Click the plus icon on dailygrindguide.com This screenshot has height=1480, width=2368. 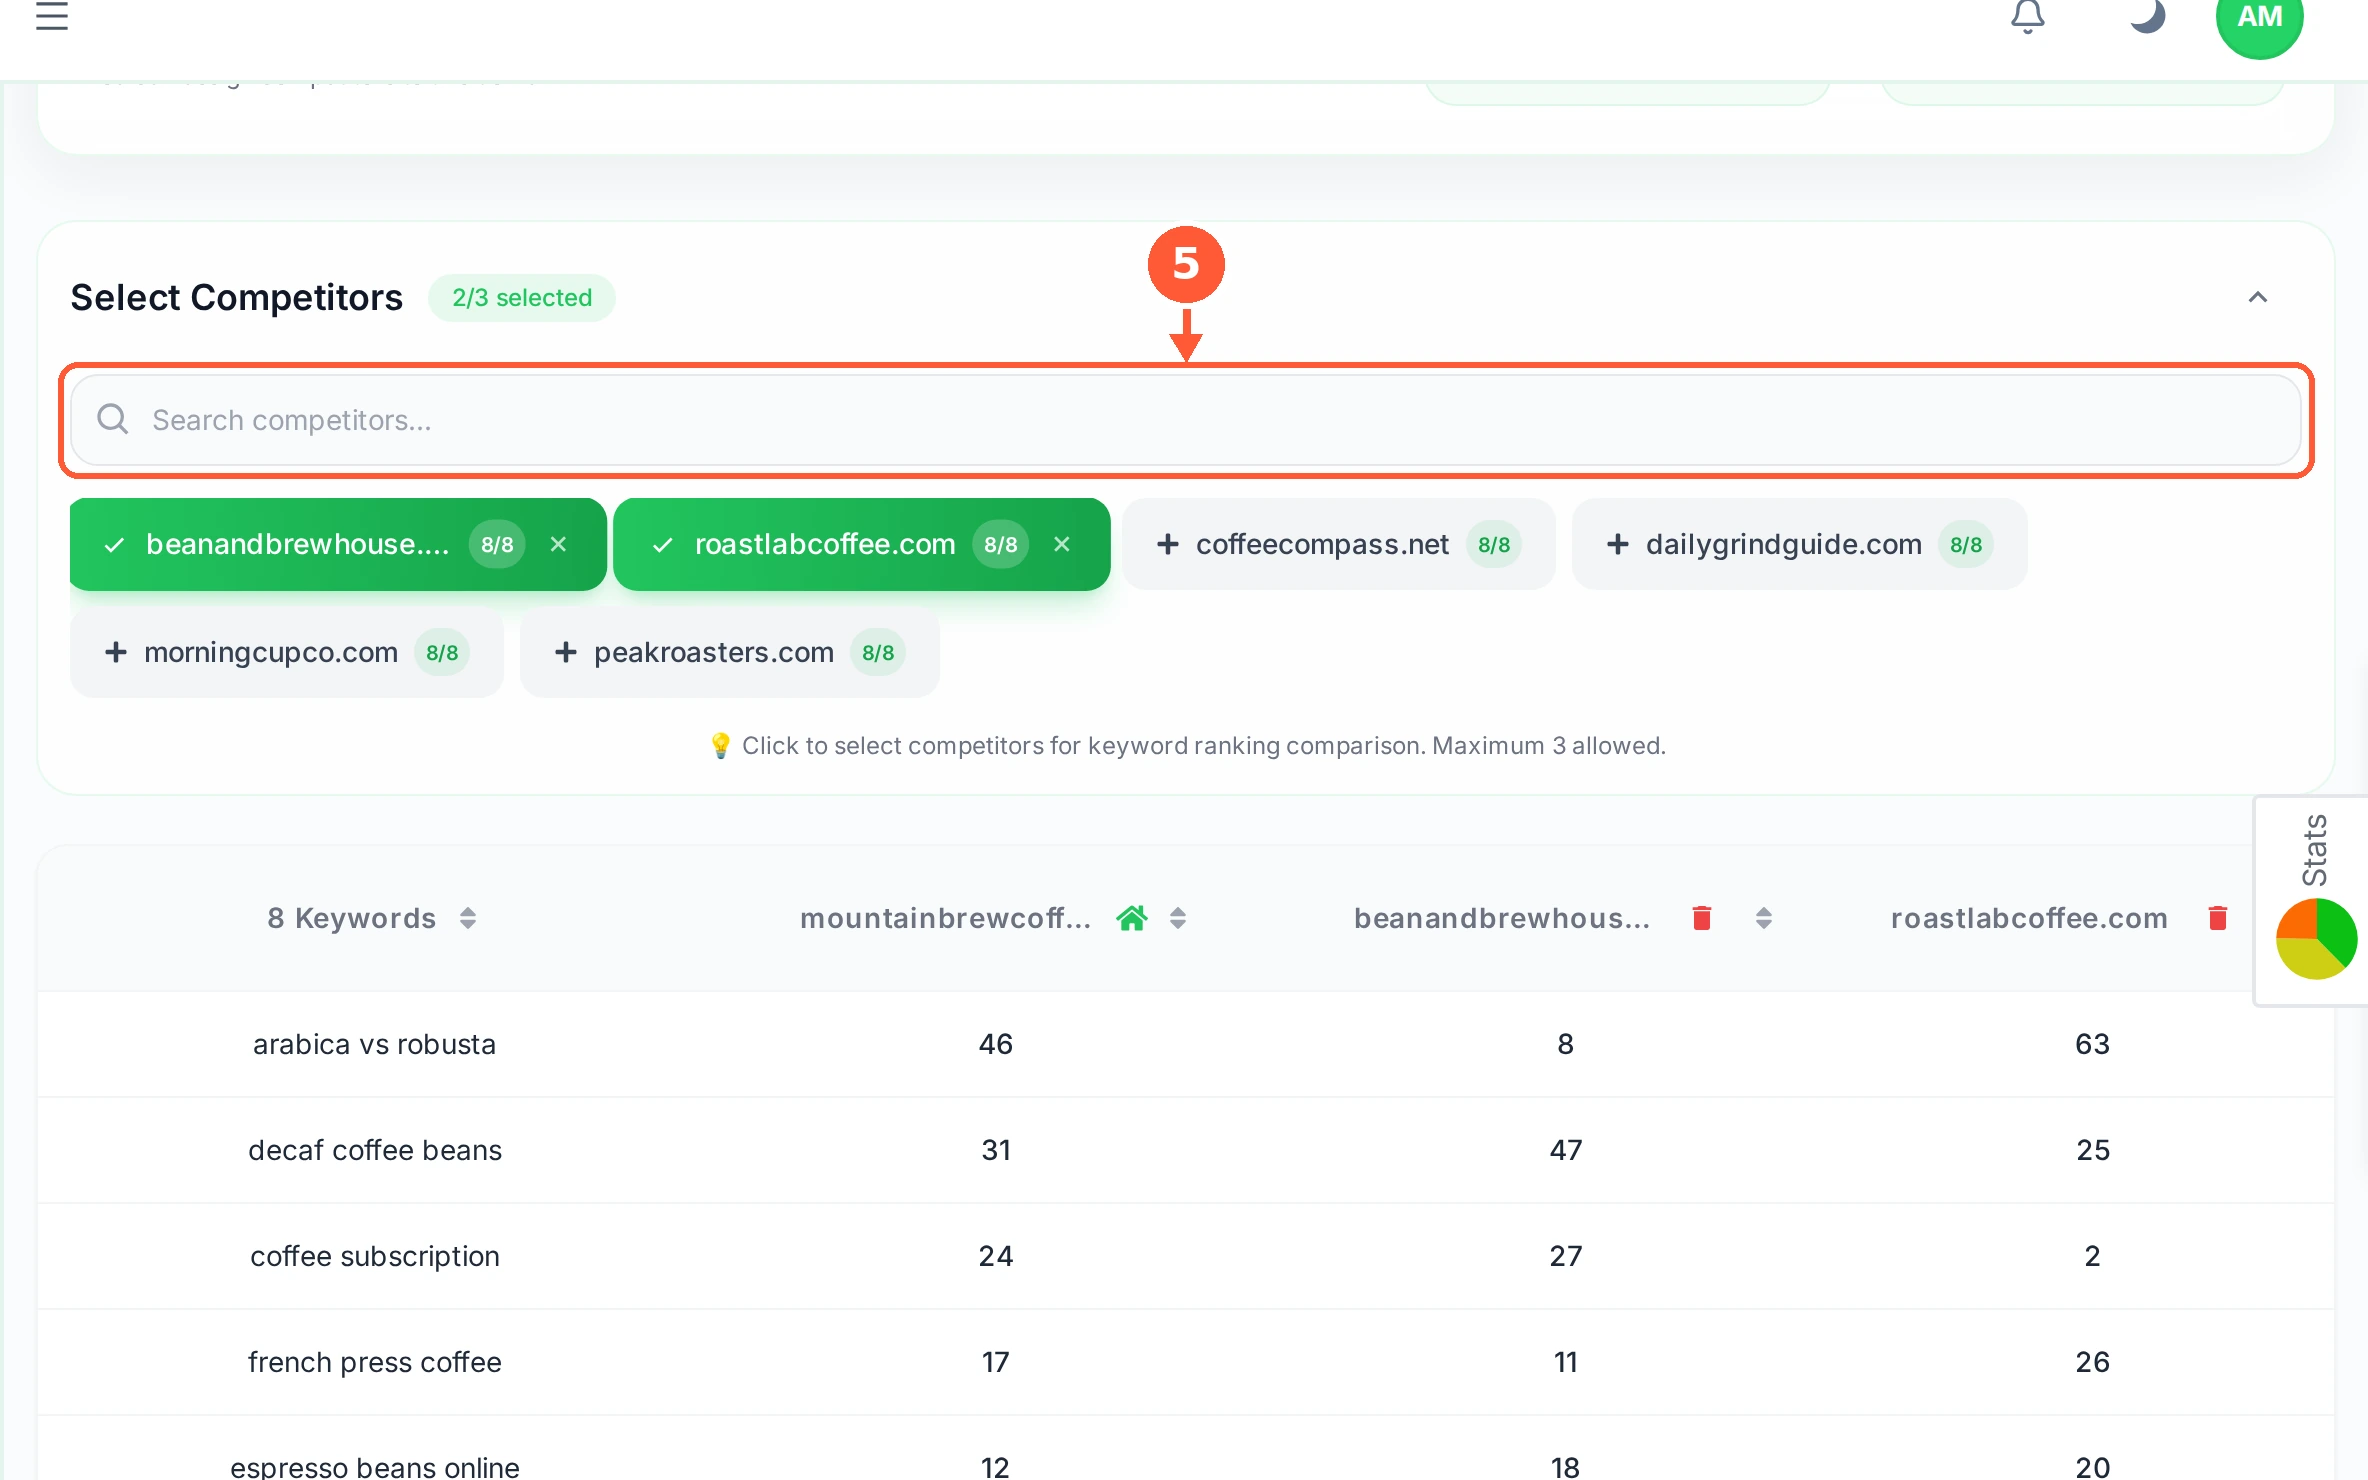[1618, 544]
